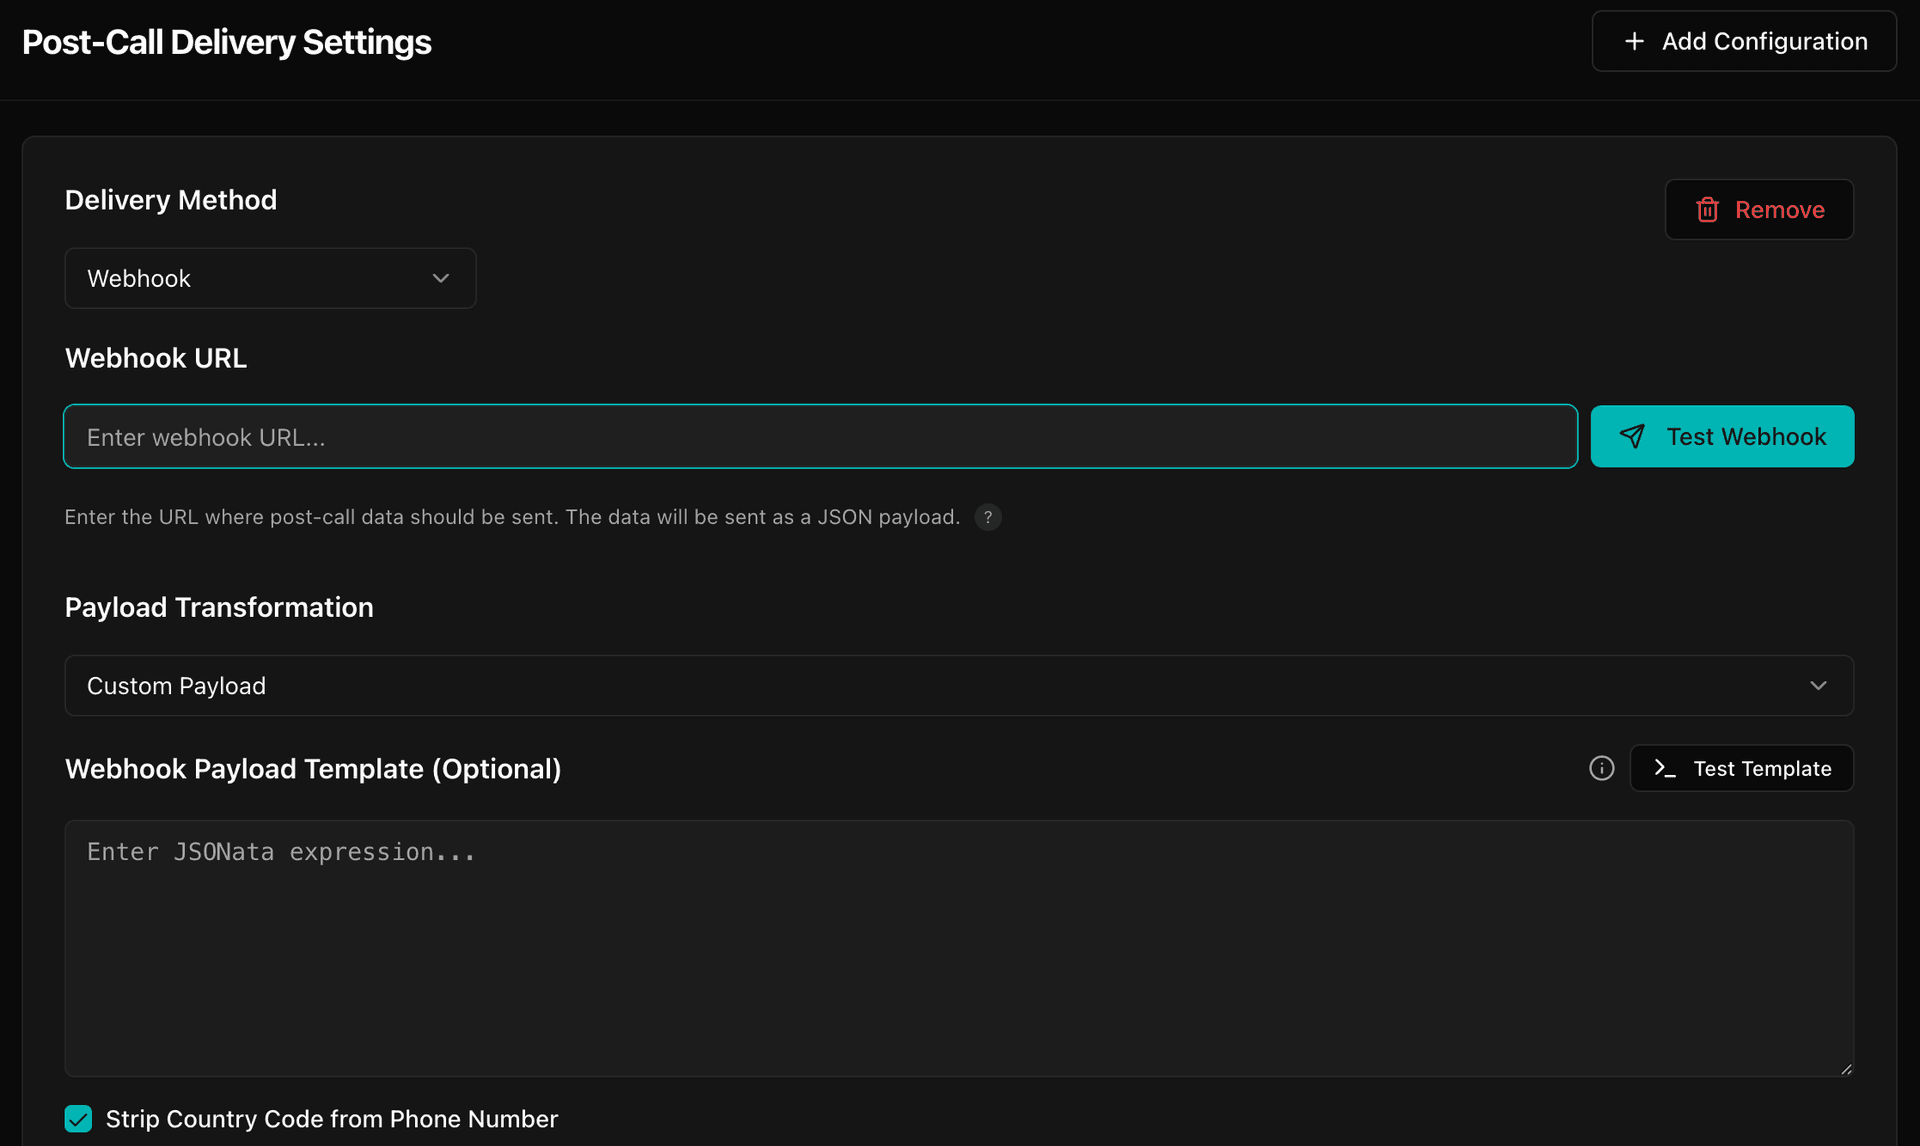Uncheck Strip Country Code from Phone Number
Viewport: 1920px width, 1146px height.
pyautogui.click(x=78, y=1118)
